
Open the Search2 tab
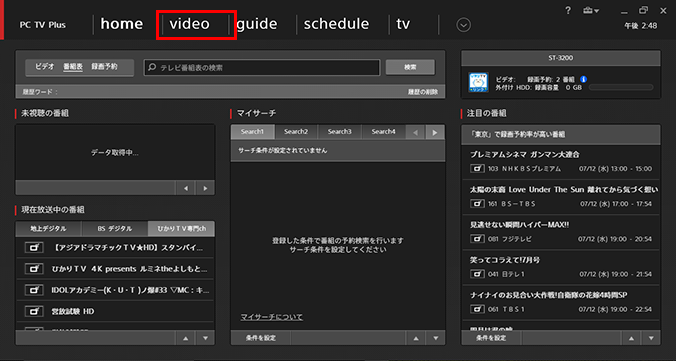click(x=296, y=132)
